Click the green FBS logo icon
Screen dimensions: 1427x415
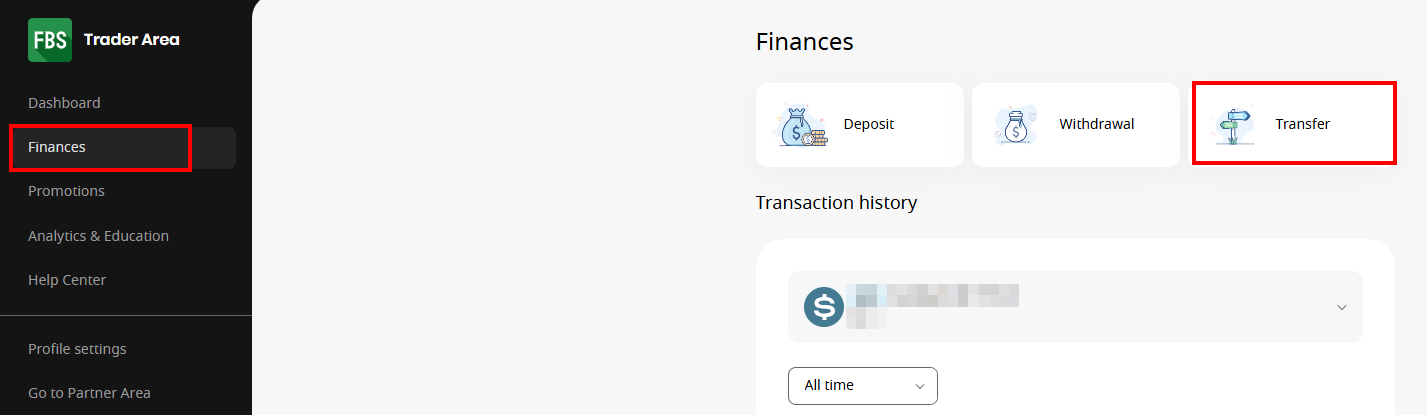50,40
